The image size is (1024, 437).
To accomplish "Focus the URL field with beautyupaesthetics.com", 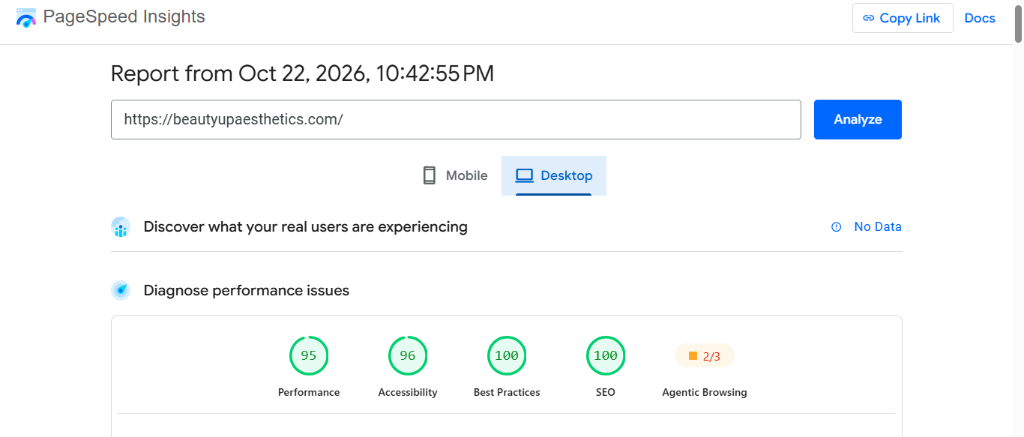I will 456,120.
